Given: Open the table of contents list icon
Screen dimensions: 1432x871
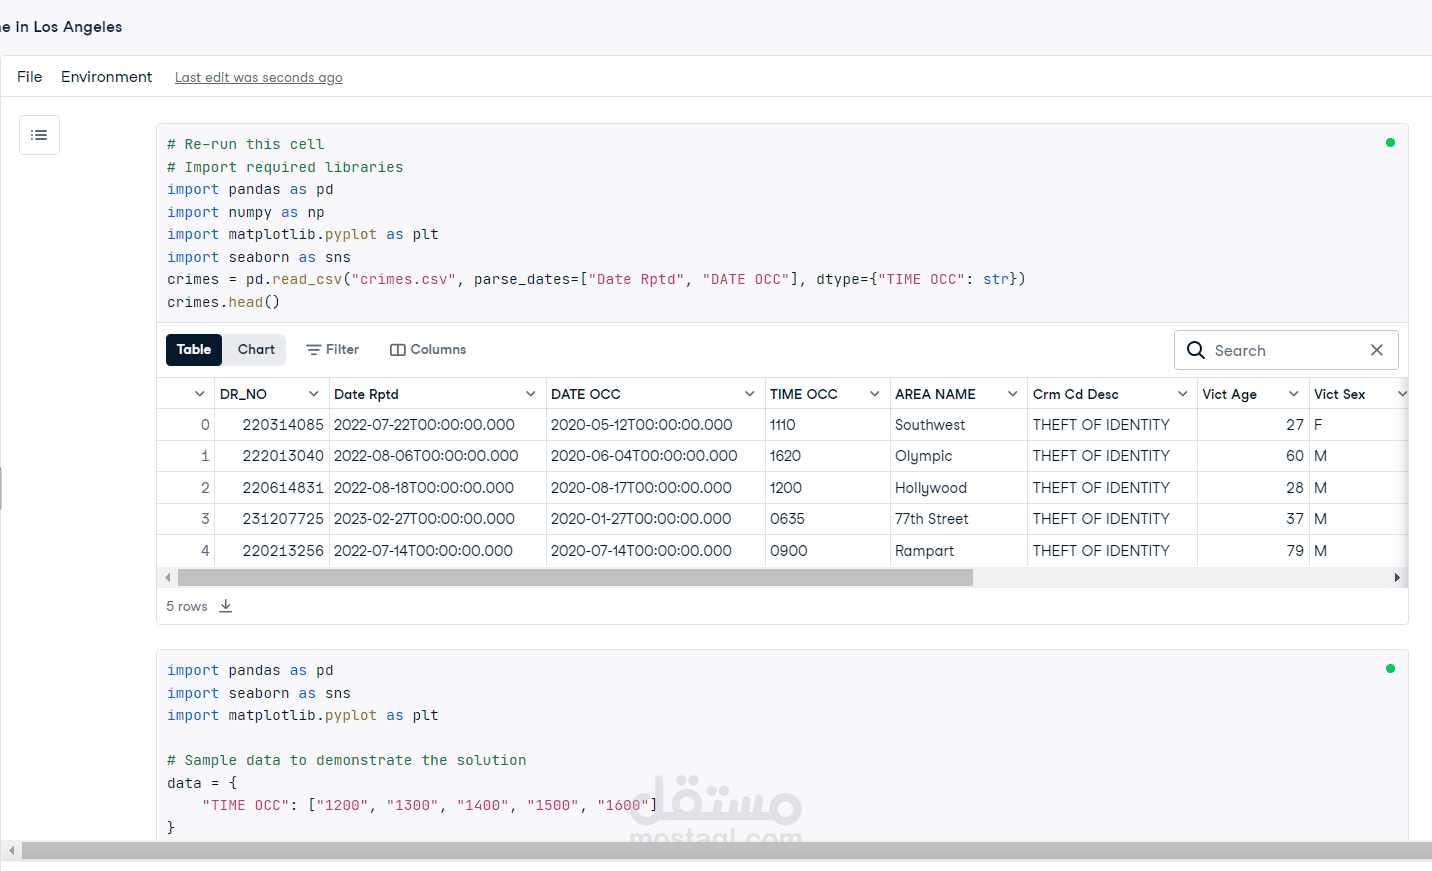Looking at the screenshot, I should [39, 135].
